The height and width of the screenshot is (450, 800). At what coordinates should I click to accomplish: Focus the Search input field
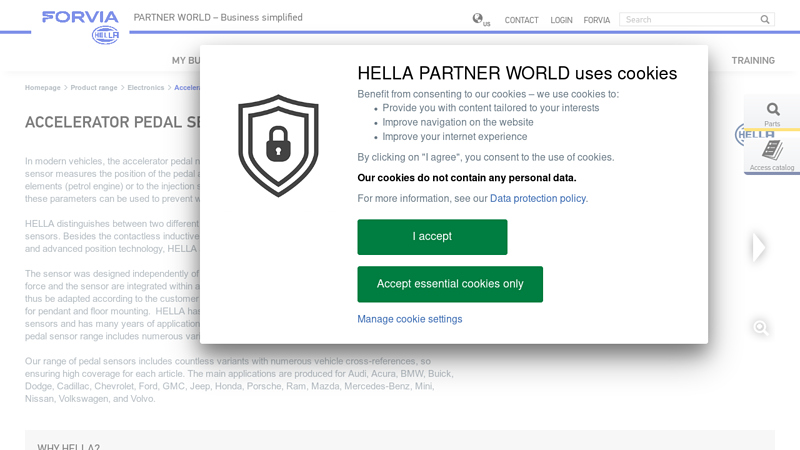(688, 19)
